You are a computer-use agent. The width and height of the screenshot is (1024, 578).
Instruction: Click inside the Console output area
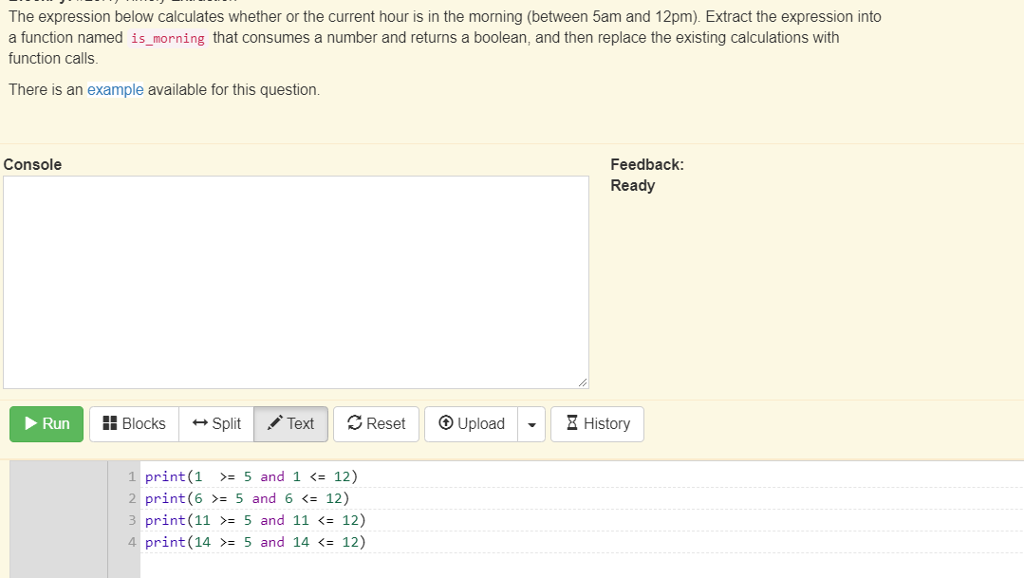pyautogui.click(x=296, y=282)
